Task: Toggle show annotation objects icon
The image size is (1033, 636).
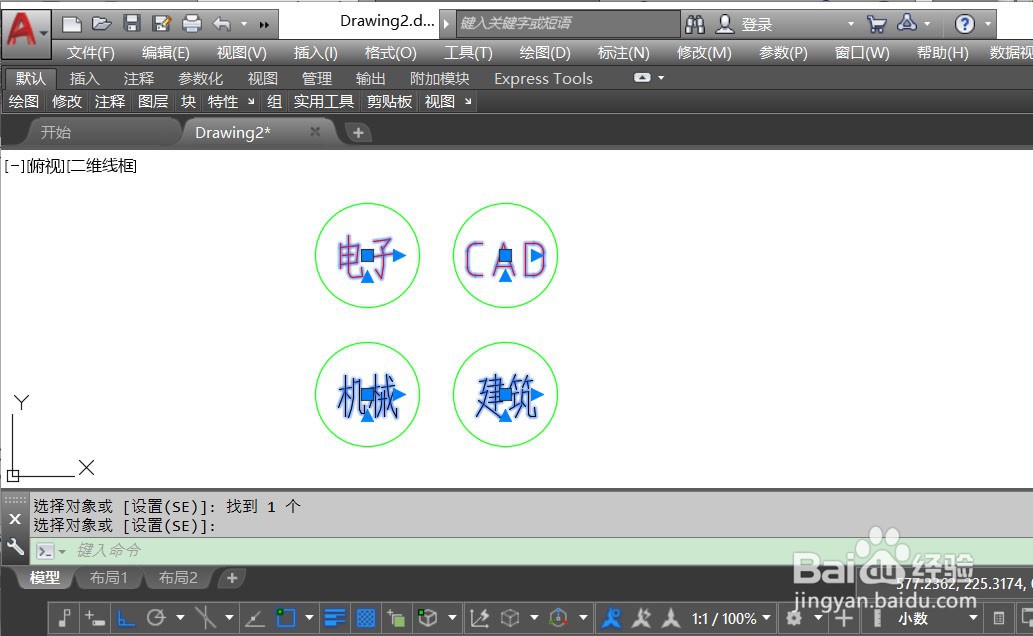Action: pos(611,618)
